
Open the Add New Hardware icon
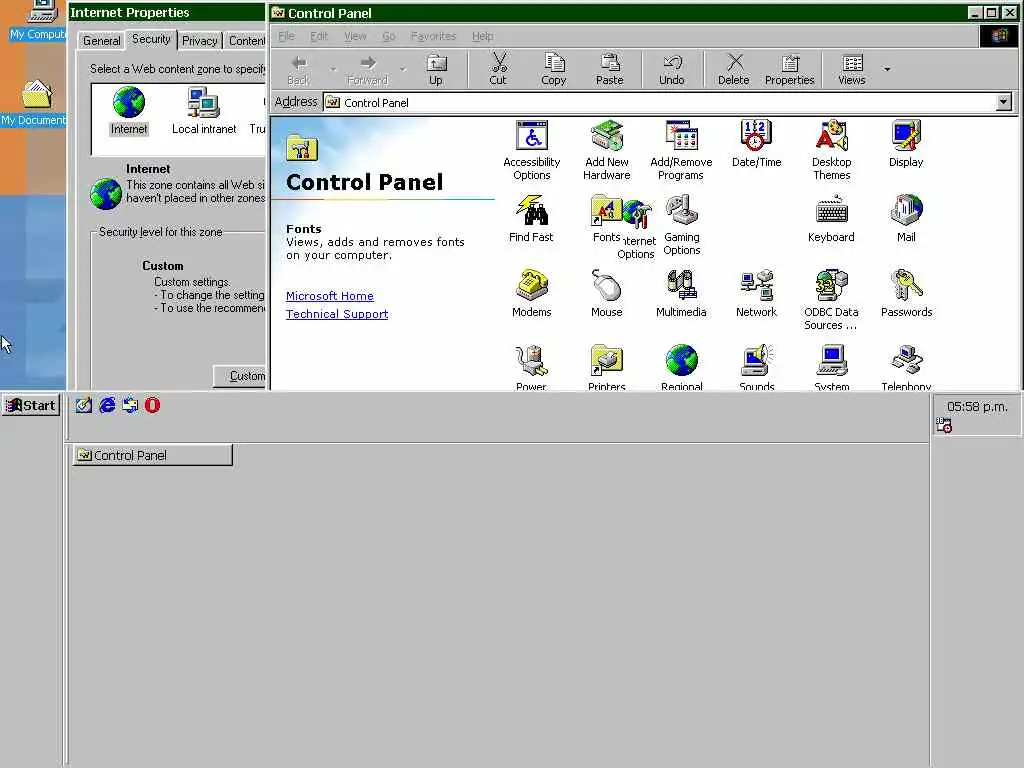click(607, 150)
